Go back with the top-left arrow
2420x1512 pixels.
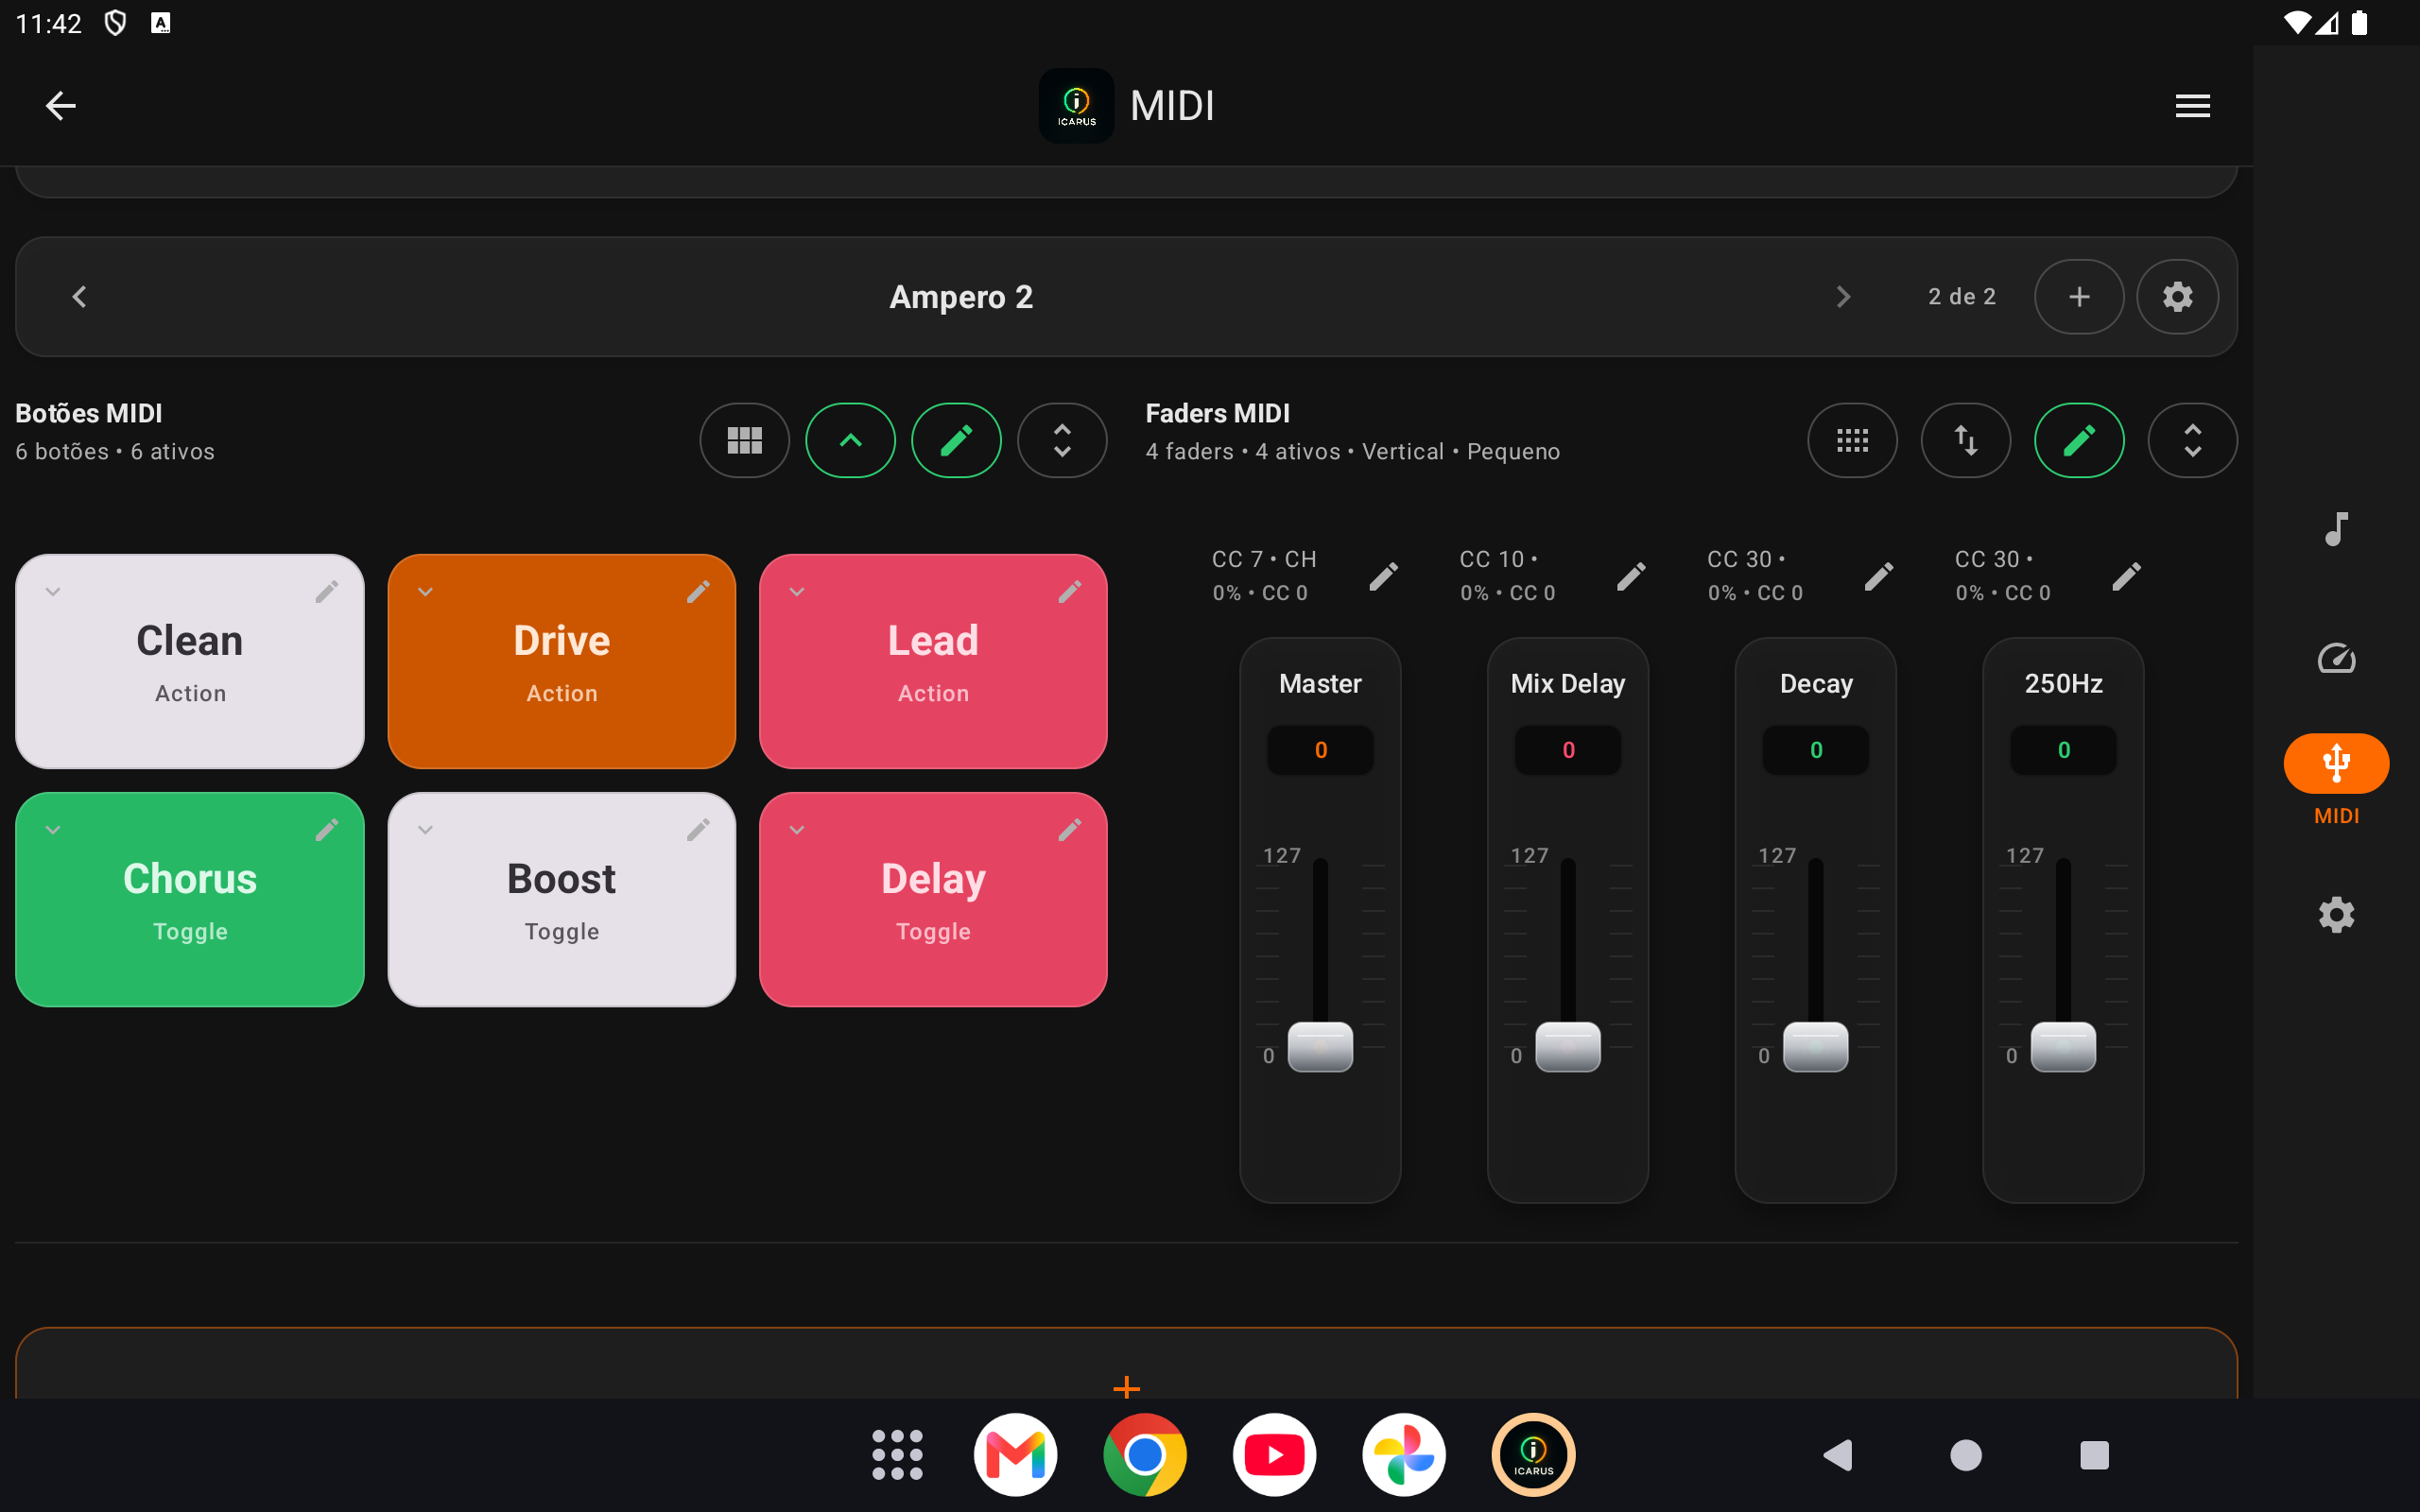(x=60, y=105)
